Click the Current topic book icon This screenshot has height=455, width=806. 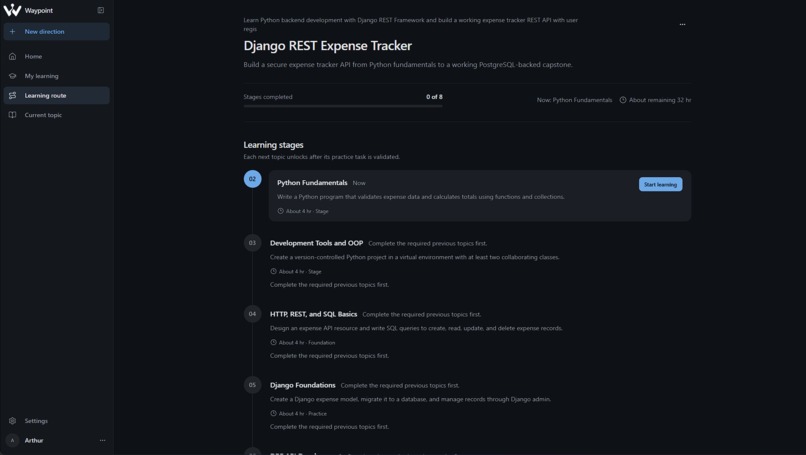pos(13,115)
